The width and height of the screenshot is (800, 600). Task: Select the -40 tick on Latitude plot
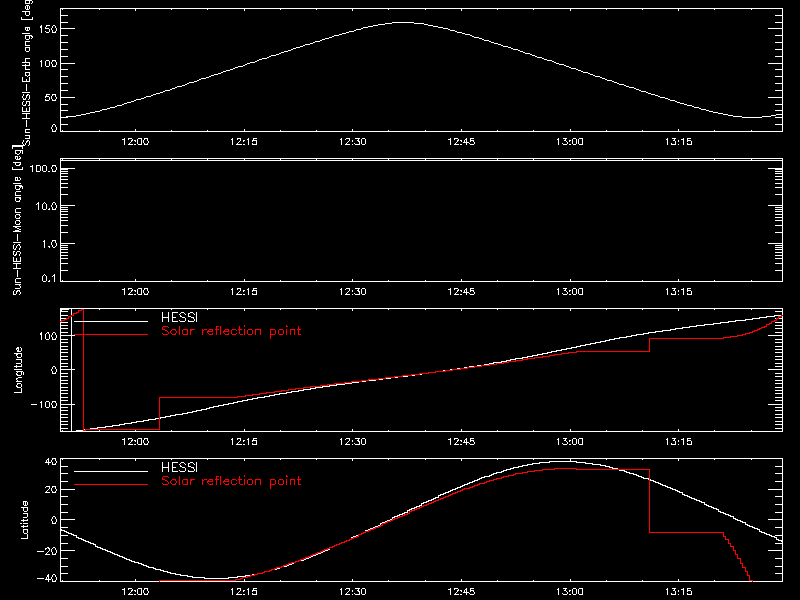click(47, 578)
